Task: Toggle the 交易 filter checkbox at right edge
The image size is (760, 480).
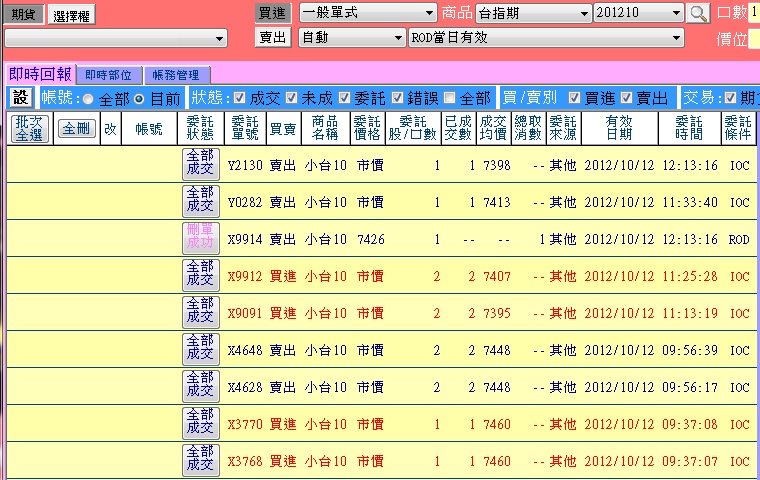Action: (x=730, y=98)
